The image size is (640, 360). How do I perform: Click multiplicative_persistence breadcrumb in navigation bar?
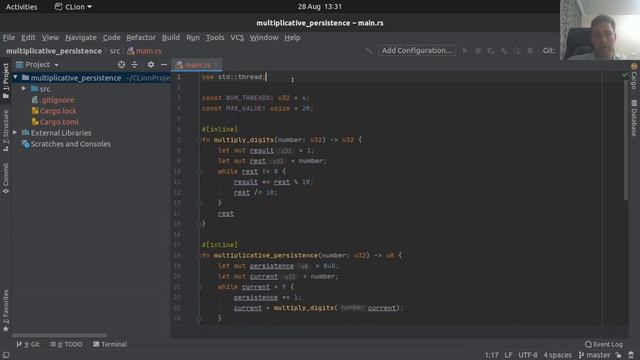[53, 51]
